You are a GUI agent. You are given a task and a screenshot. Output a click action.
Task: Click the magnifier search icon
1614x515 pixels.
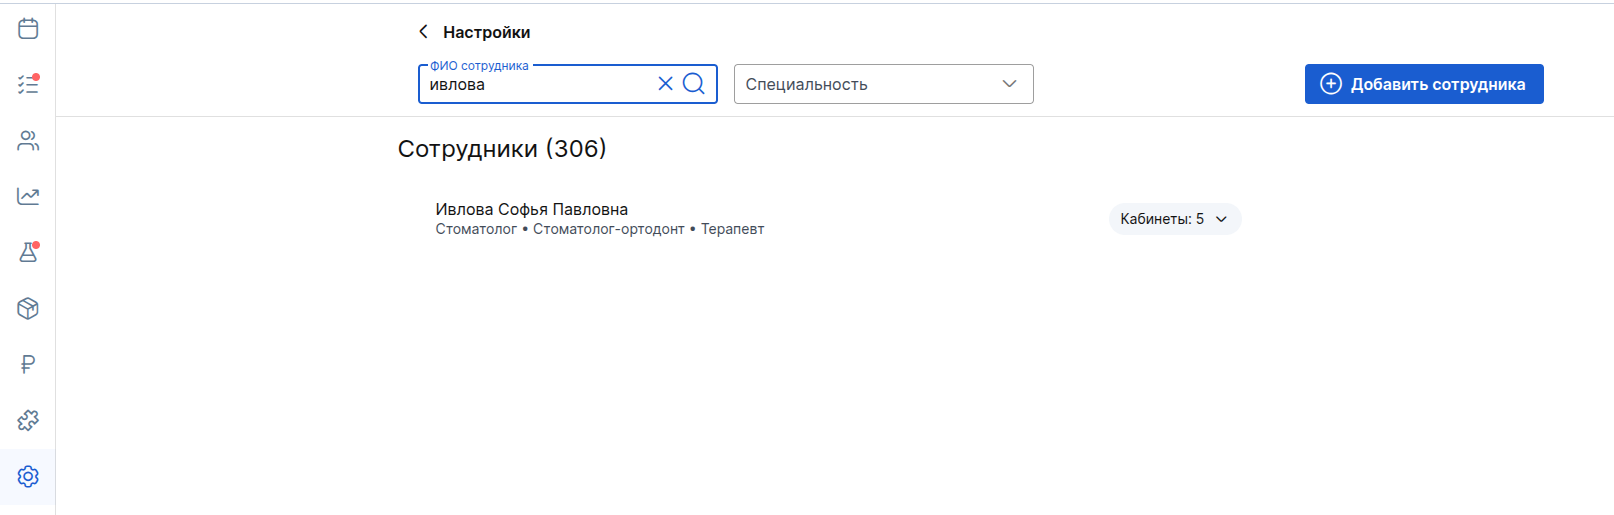[693, 84]
